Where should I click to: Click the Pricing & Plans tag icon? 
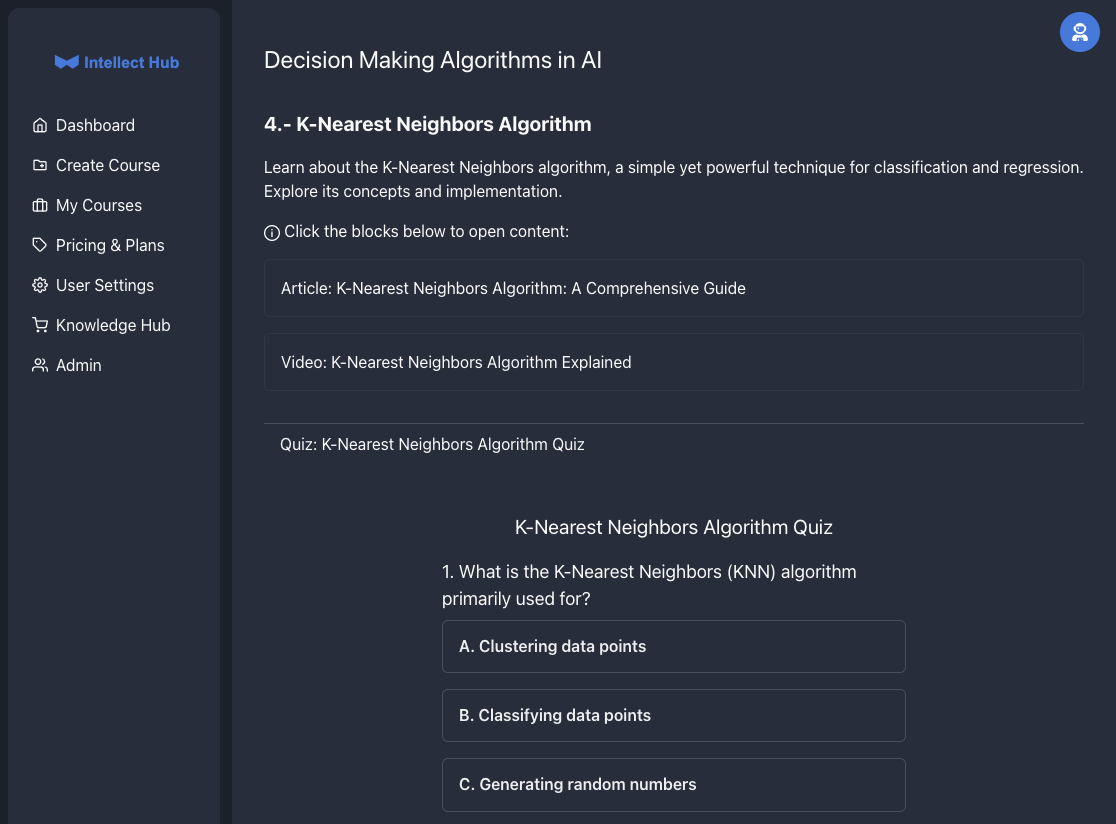pyautogui.click(x=40, y=245)
